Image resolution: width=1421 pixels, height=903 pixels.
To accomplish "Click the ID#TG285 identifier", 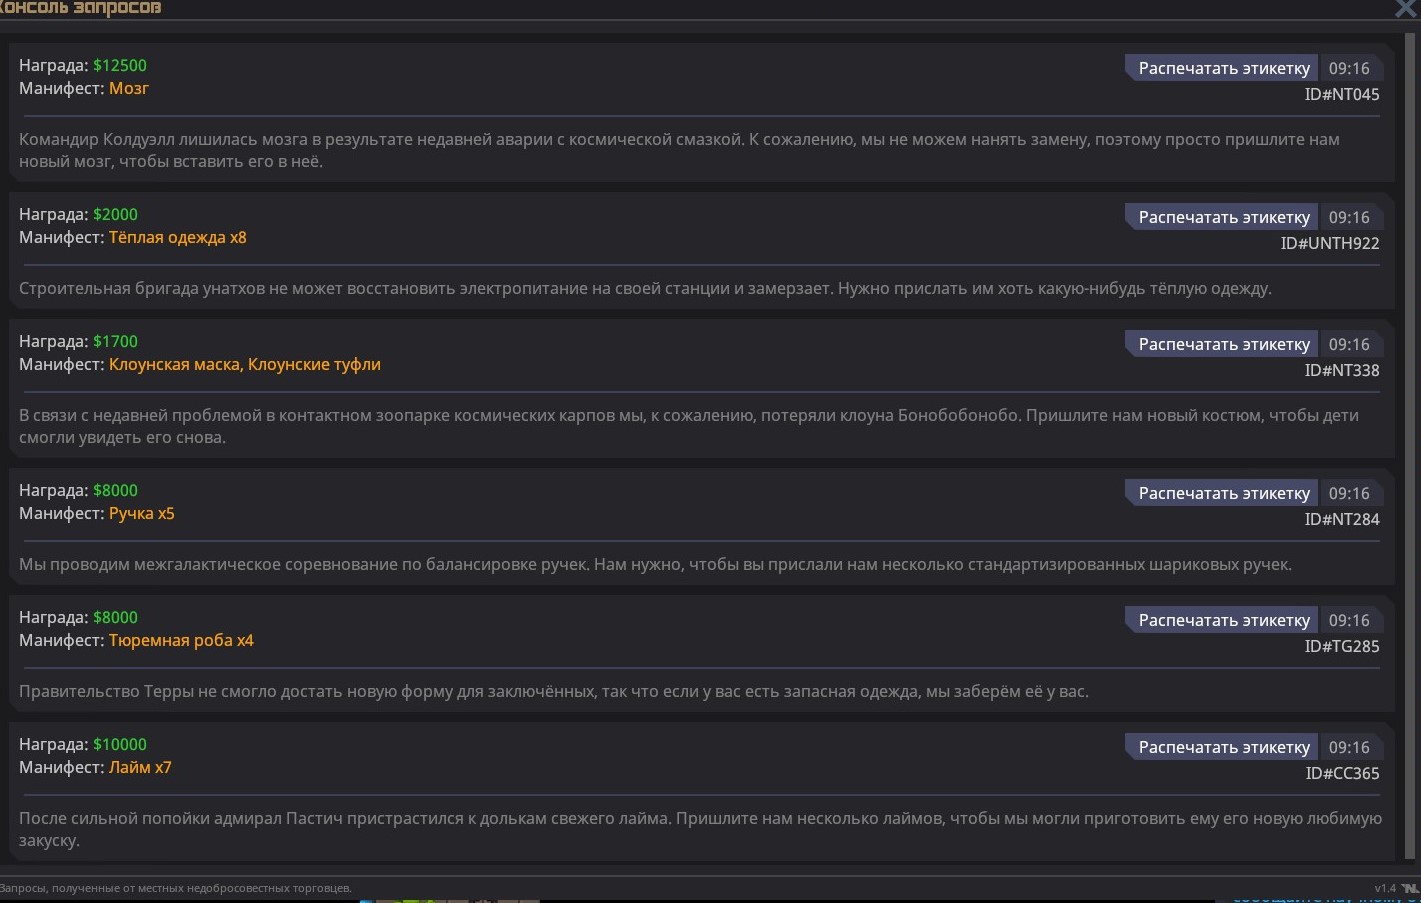I will tap(1341, 647).
